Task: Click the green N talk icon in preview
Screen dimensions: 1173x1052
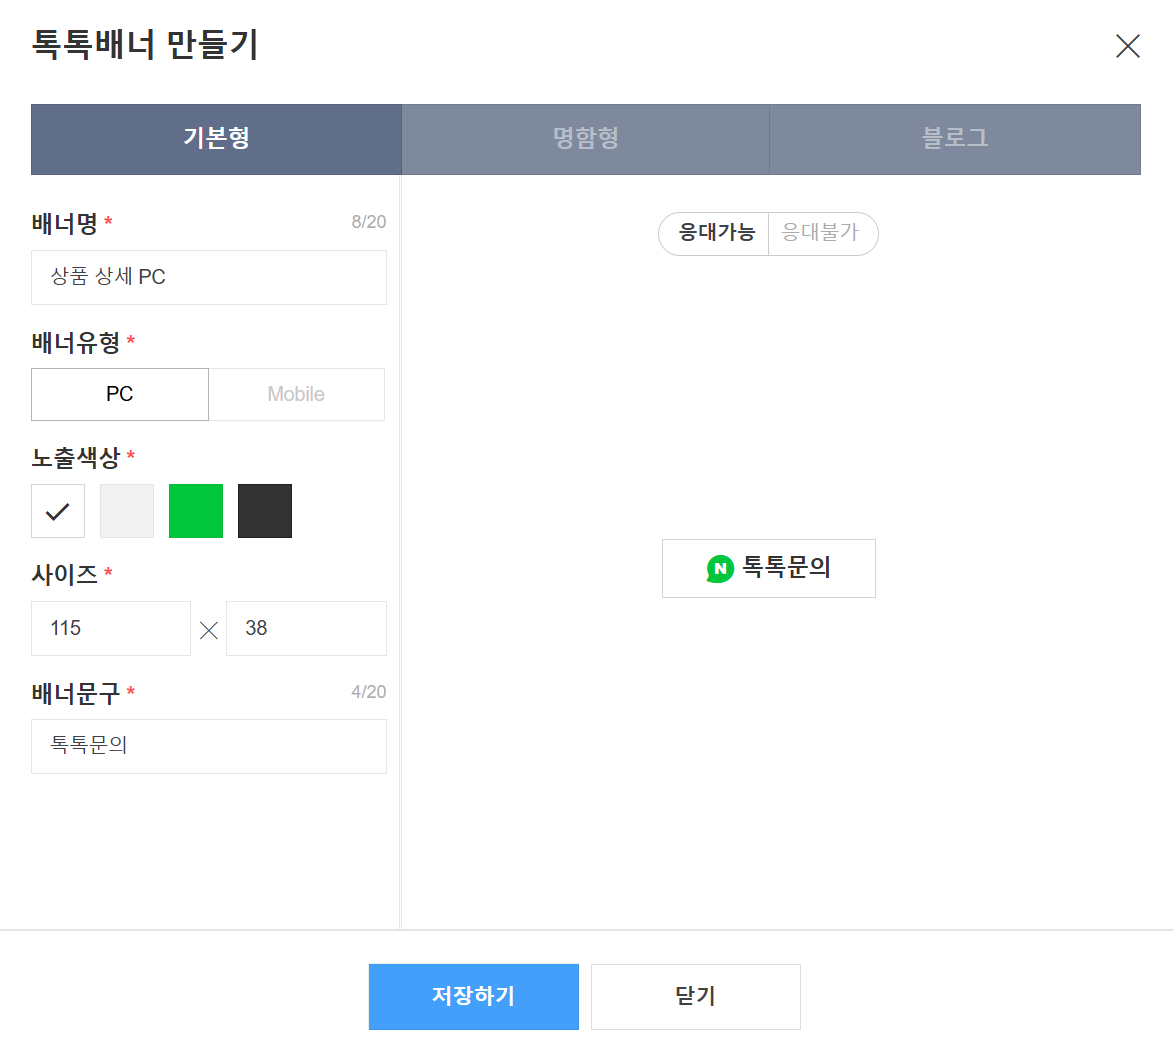Action: 719,569
